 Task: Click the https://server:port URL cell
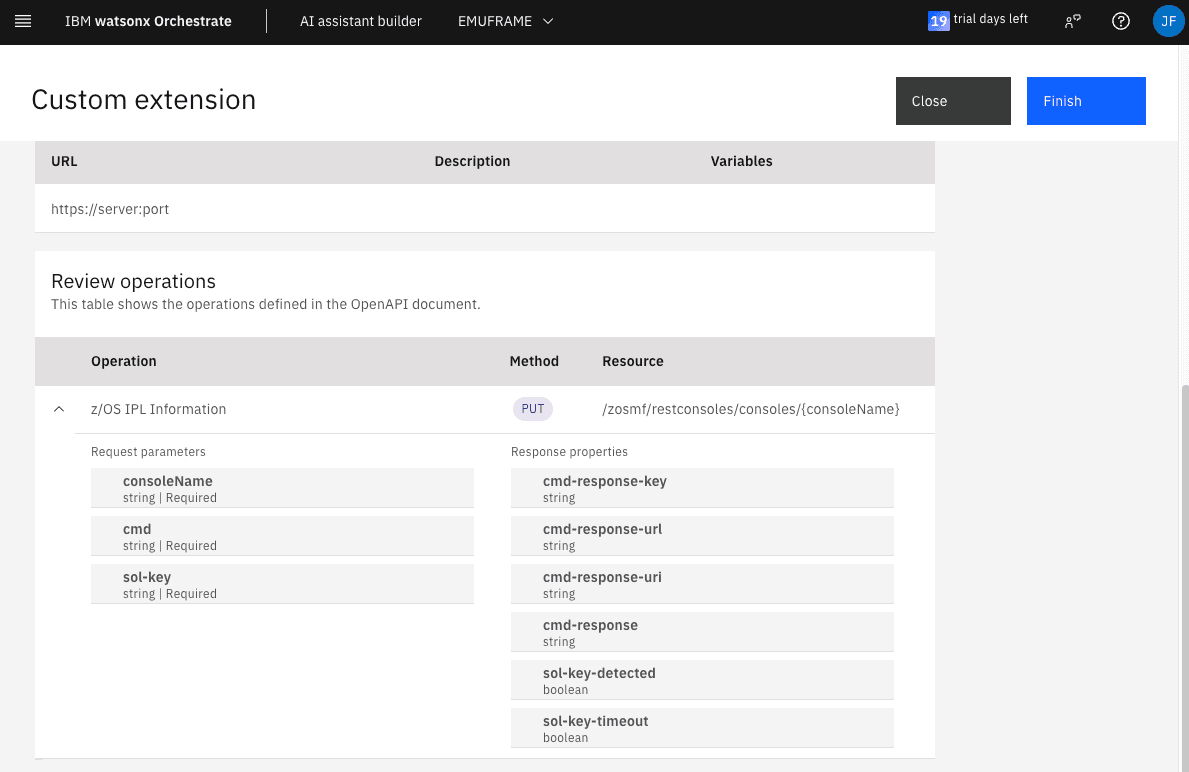pos(110,209)
